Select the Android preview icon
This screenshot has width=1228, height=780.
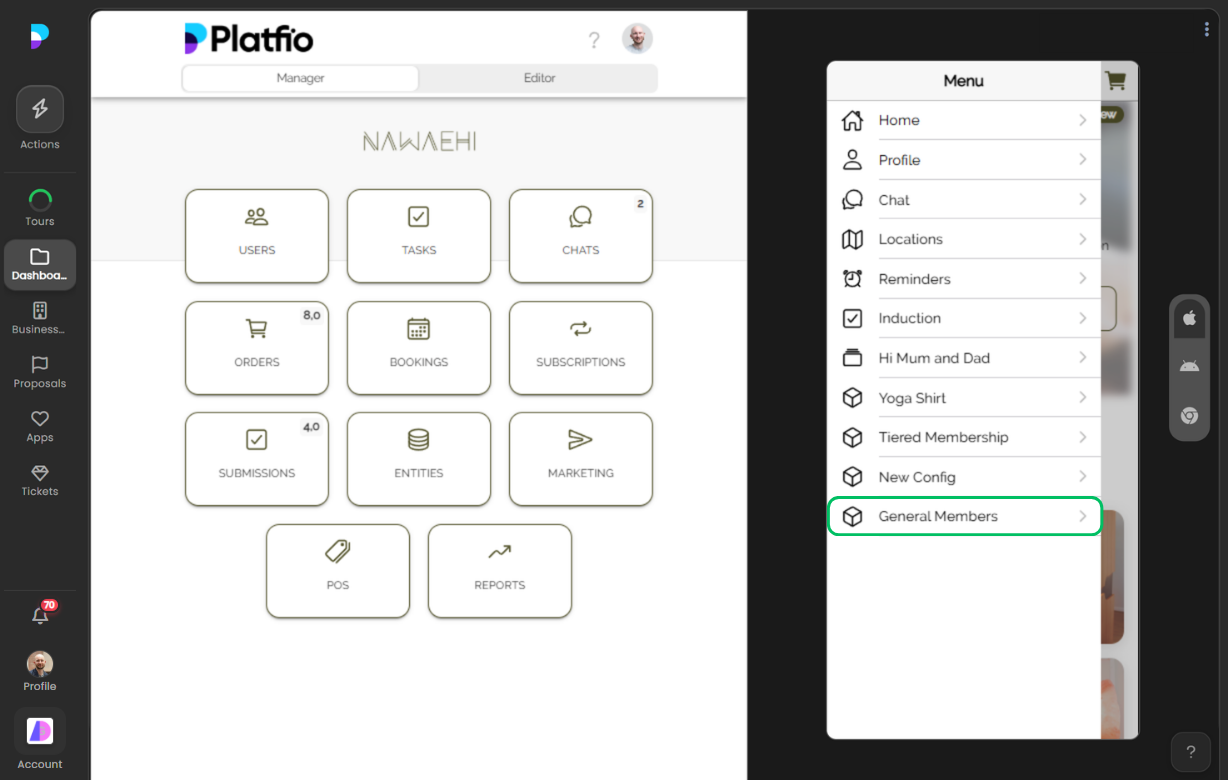1189,365
